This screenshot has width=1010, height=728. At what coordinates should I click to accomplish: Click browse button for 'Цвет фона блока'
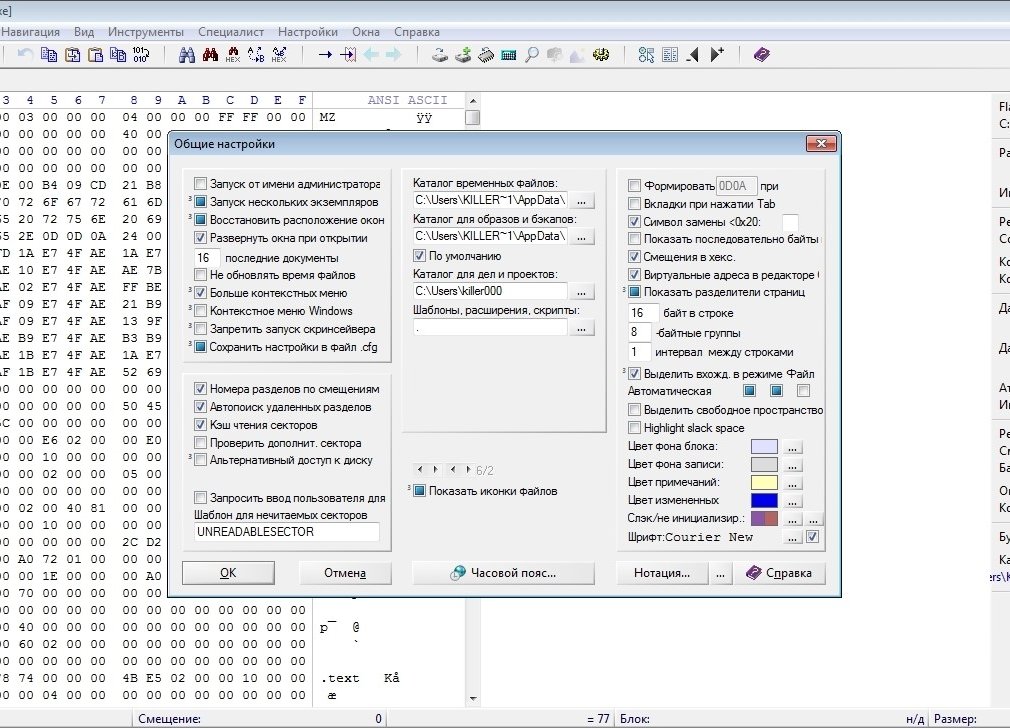point(792,446)
